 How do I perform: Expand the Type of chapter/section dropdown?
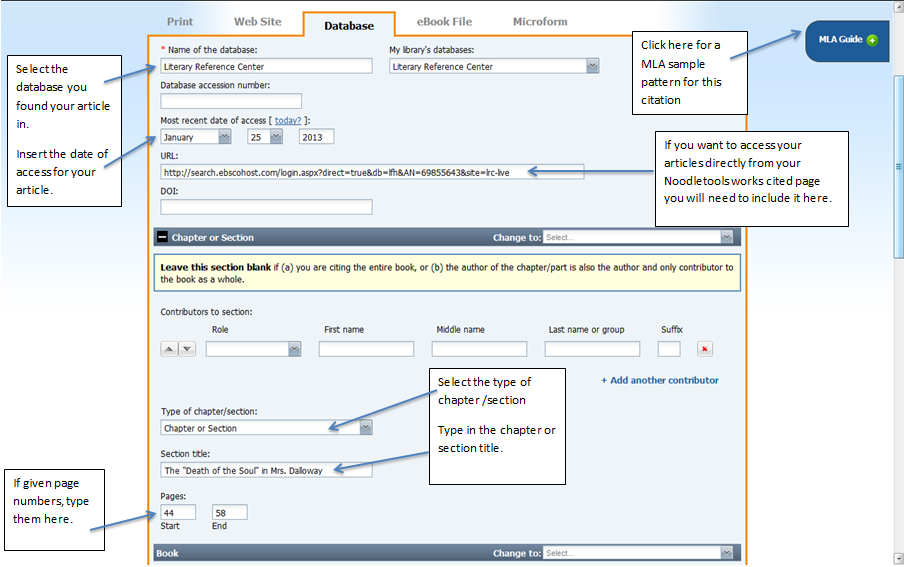[365, 428]
